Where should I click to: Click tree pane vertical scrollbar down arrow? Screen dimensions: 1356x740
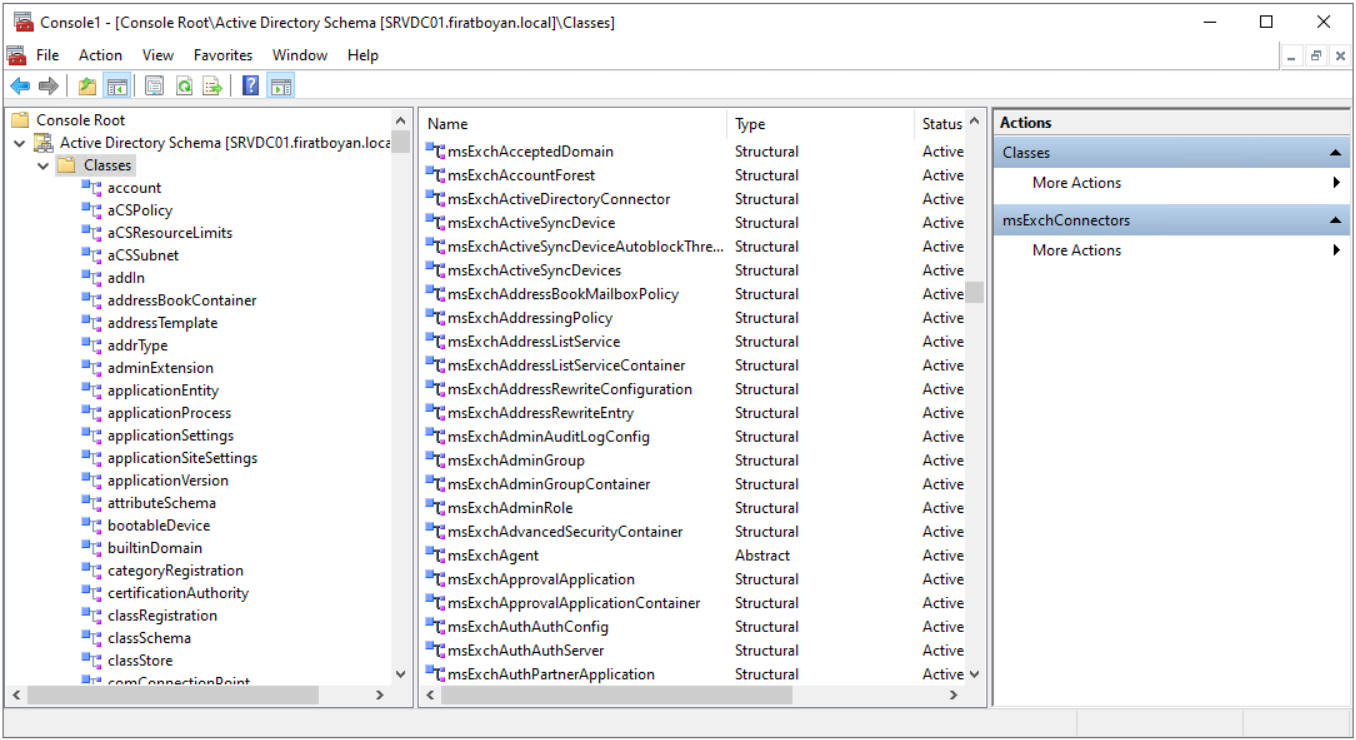point(401,674)
